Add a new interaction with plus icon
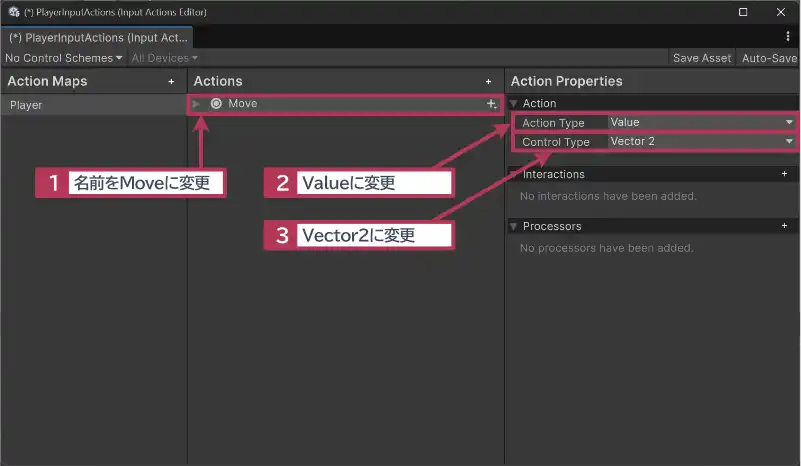 pos(784,174)
